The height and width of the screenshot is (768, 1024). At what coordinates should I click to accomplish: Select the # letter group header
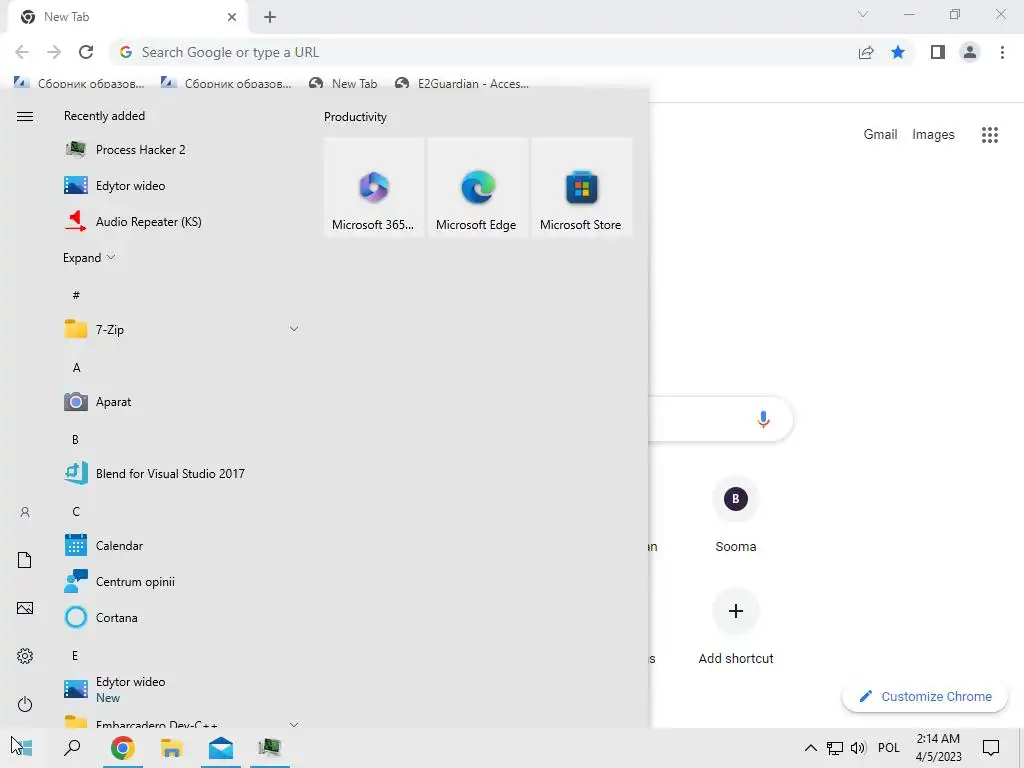[x=76, y=295]
